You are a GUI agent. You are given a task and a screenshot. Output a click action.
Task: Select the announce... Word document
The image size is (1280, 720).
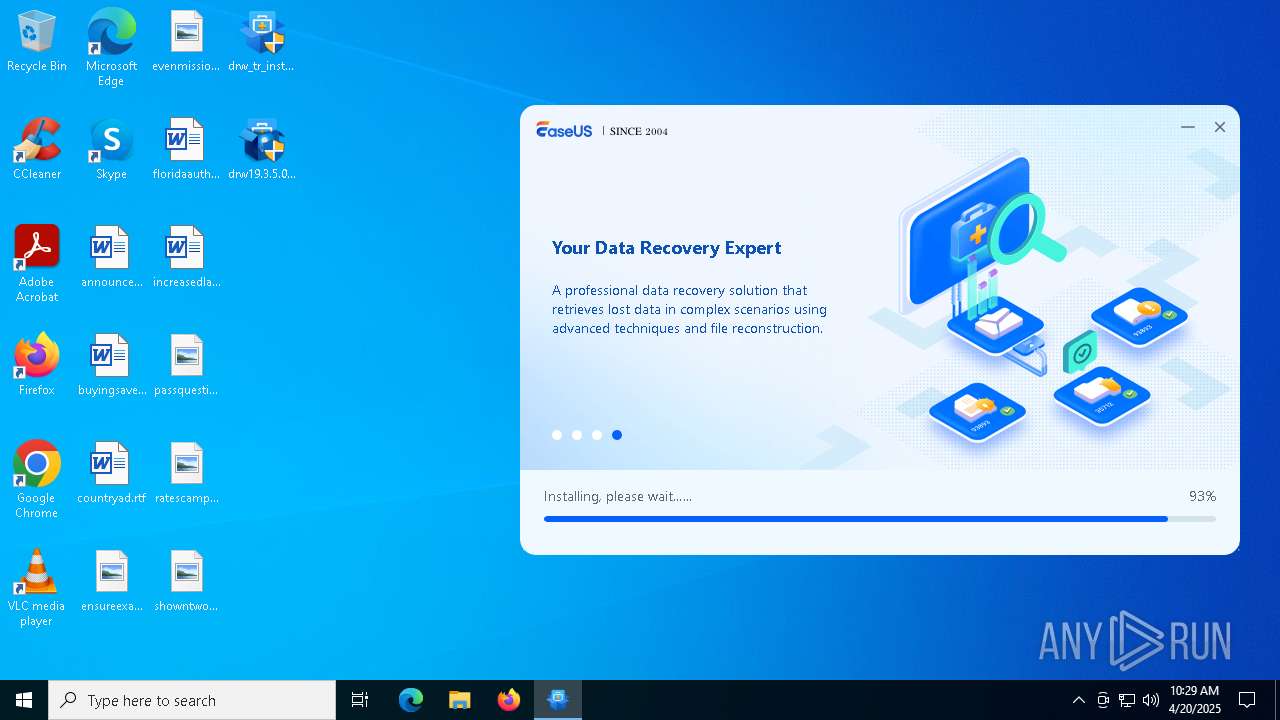click(x=111, y=257)
